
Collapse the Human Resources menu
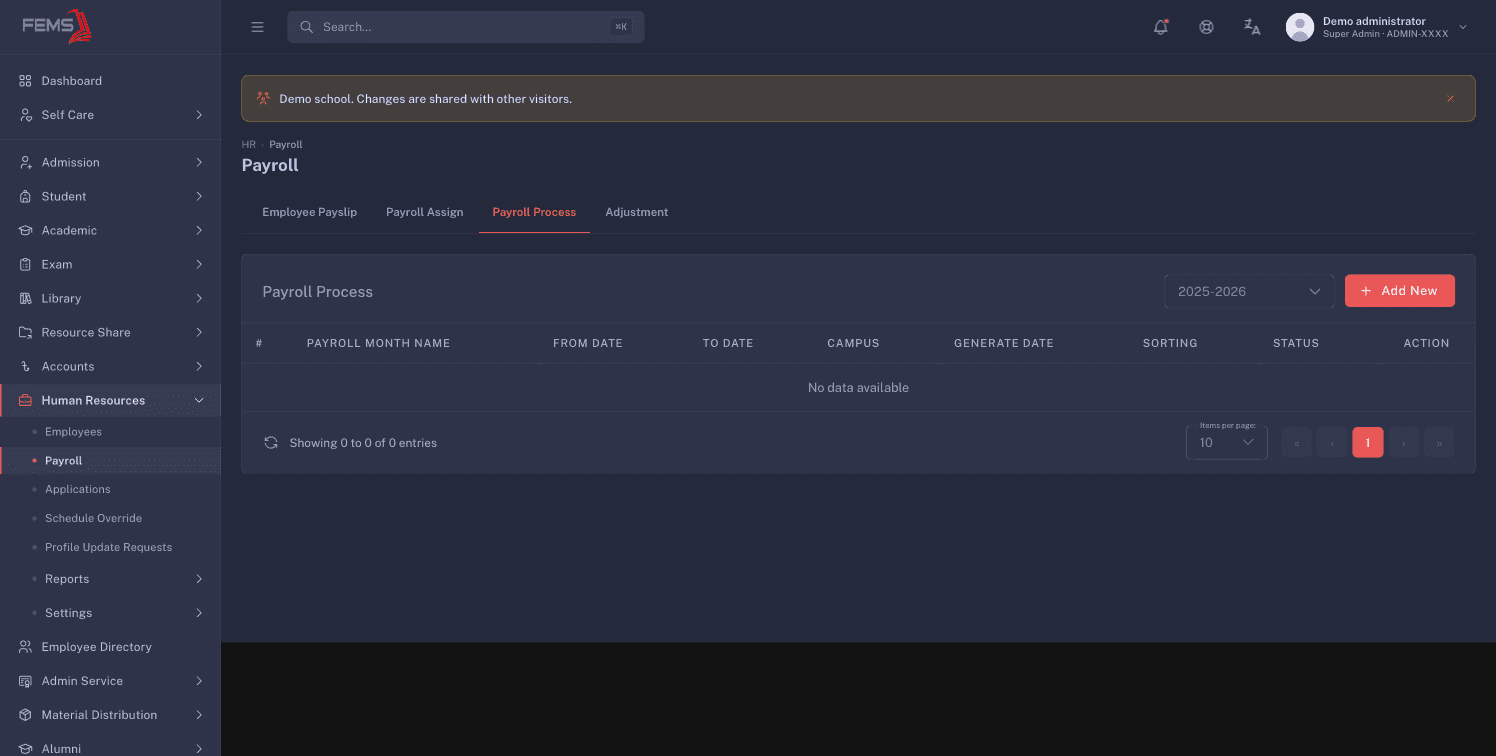110,401
